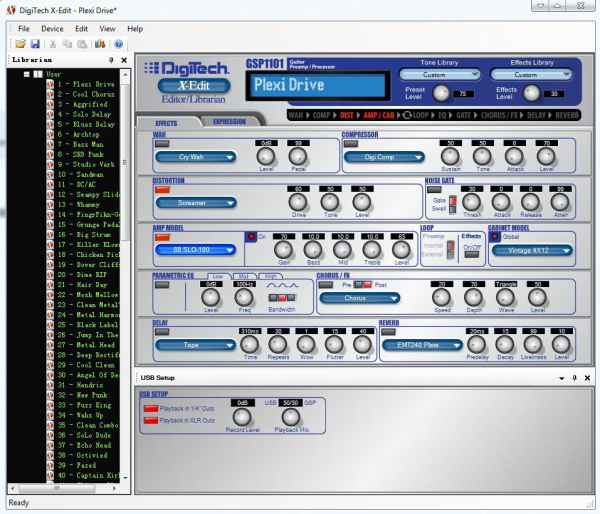The height and width of the screenshot is (514, 600).
Task: Click the Preset Level knob
Action: (x=441, y=93)
